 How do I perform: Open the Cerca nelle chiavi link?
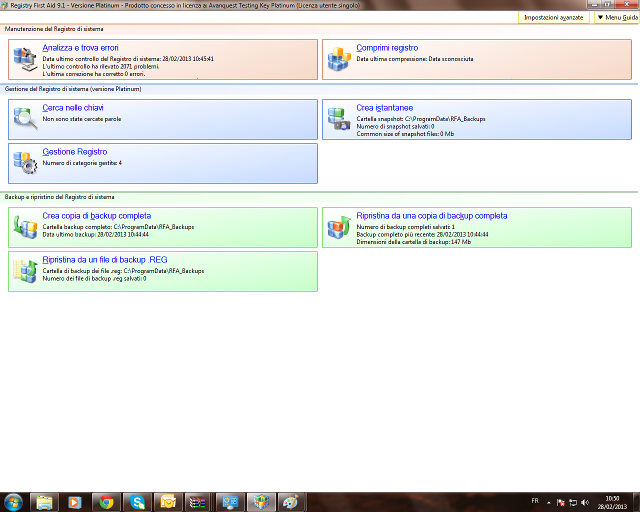click(x=73, y=108)
